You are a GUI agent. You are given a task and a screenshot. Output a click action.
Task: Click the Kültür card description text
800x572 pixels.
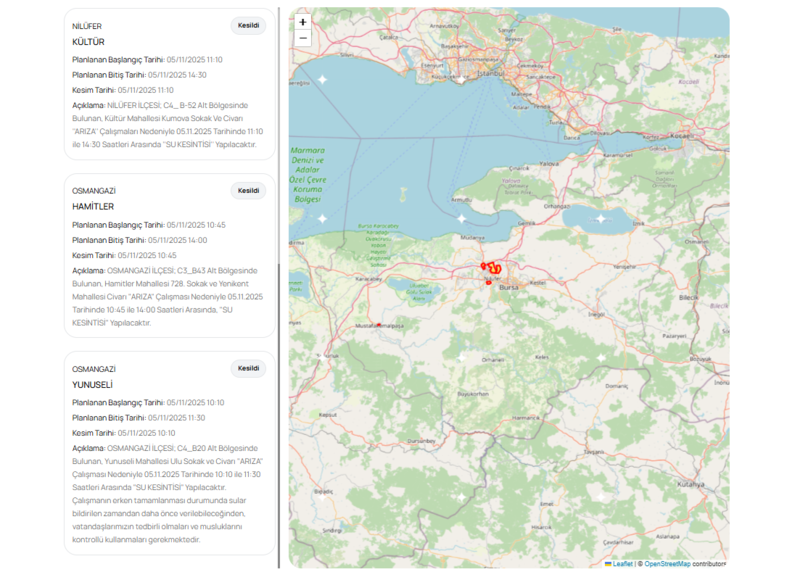pos(168,124)
